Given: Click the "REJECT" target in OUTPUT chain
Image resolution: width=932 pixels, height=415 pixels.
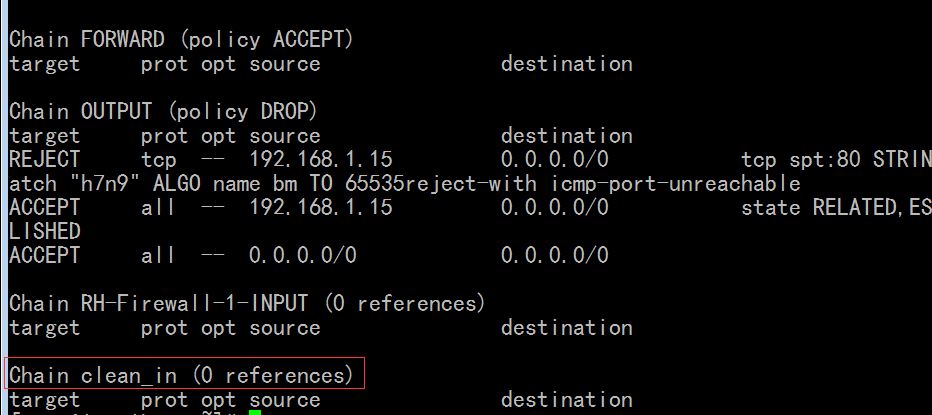Looking at the screenshot, I should coord(45,159).
